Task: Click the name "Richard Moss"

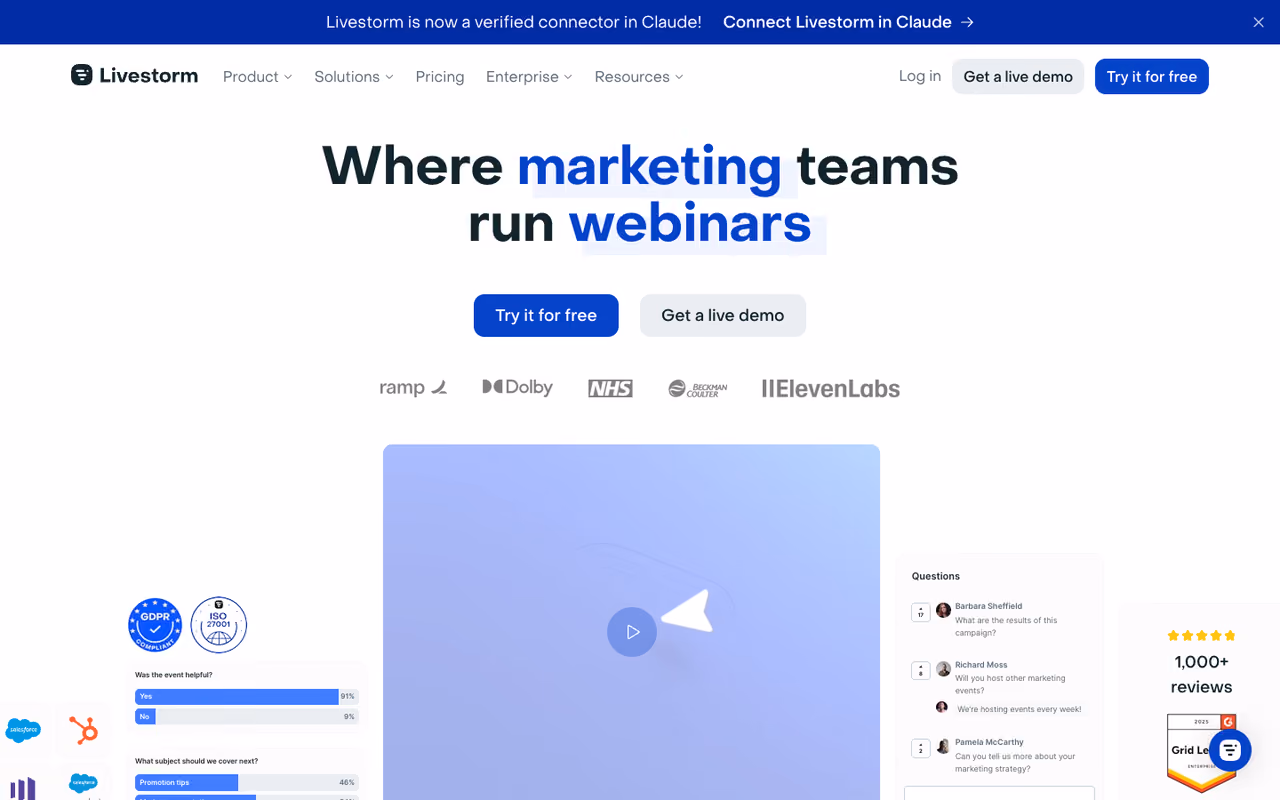Action: (981, 665)
